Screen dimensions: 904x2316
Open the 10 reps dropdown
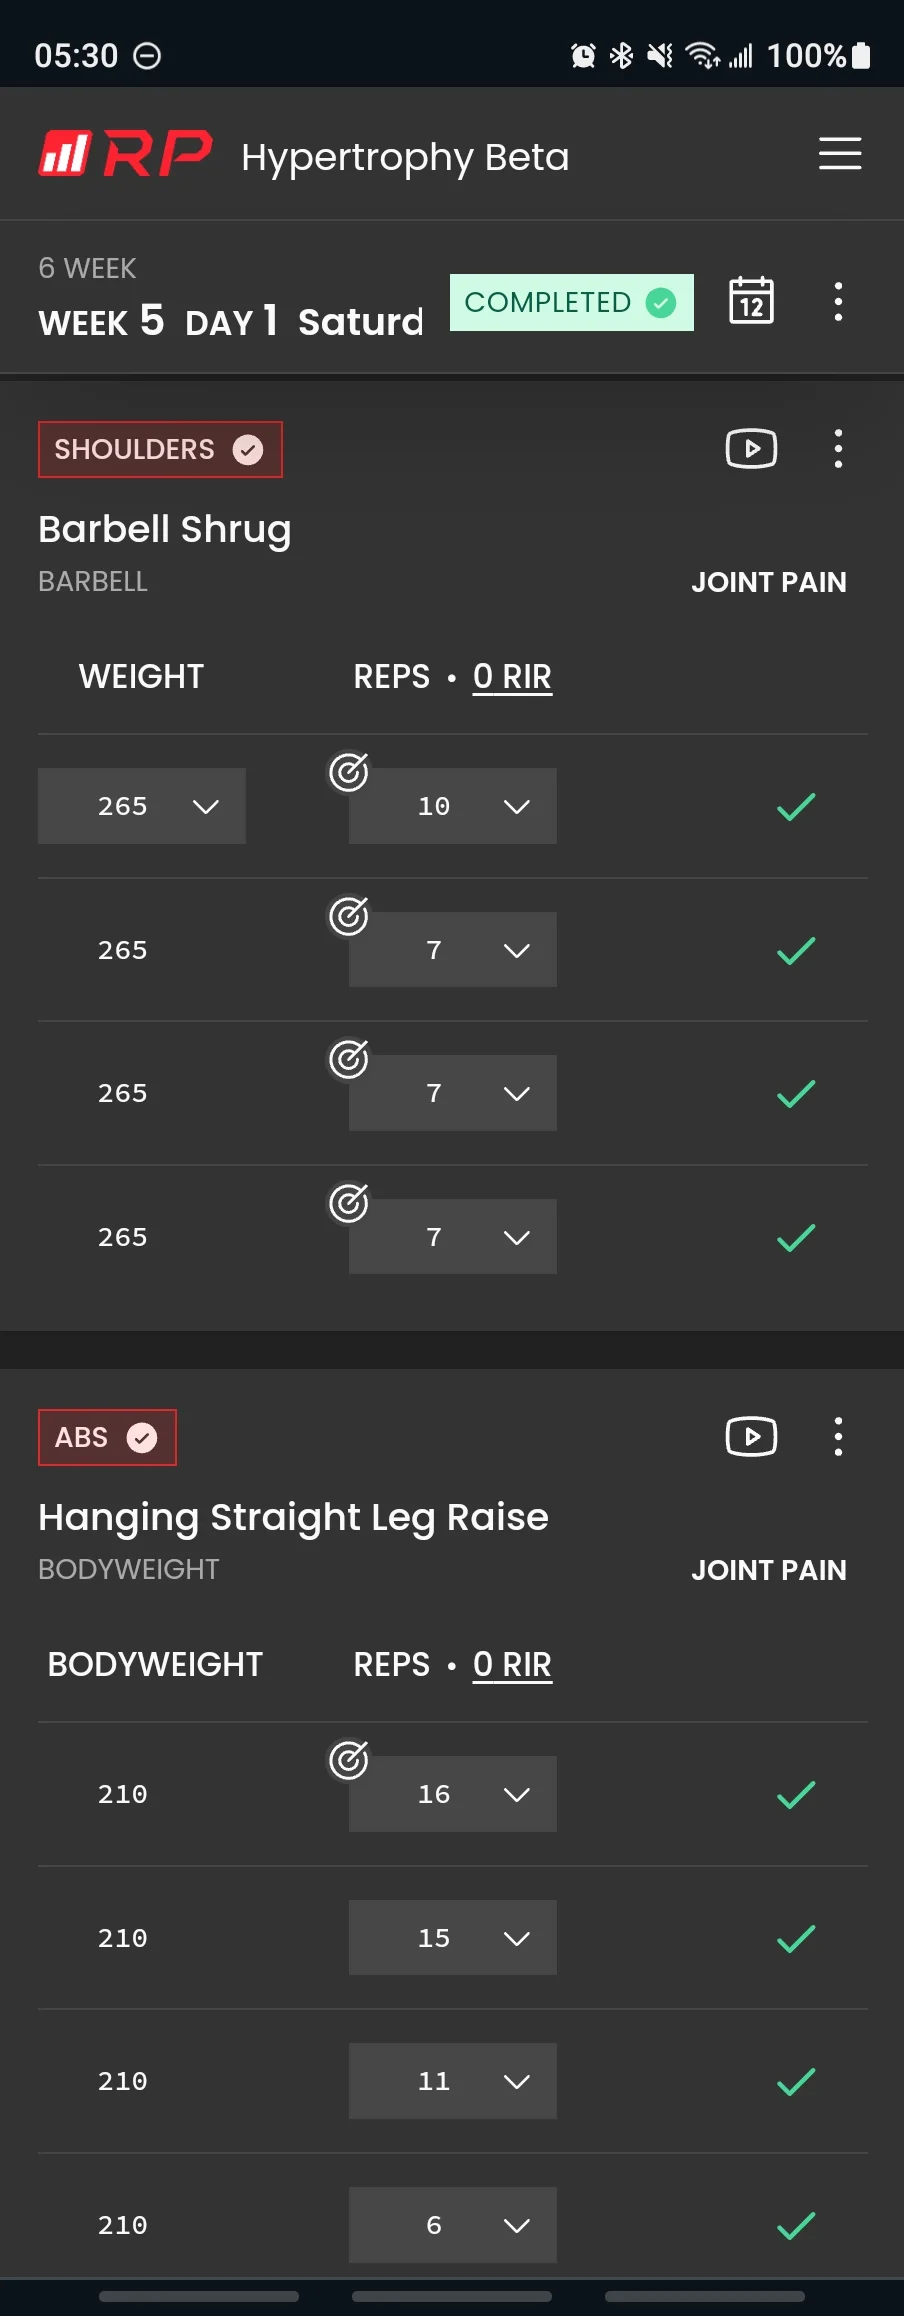[453, 806]
